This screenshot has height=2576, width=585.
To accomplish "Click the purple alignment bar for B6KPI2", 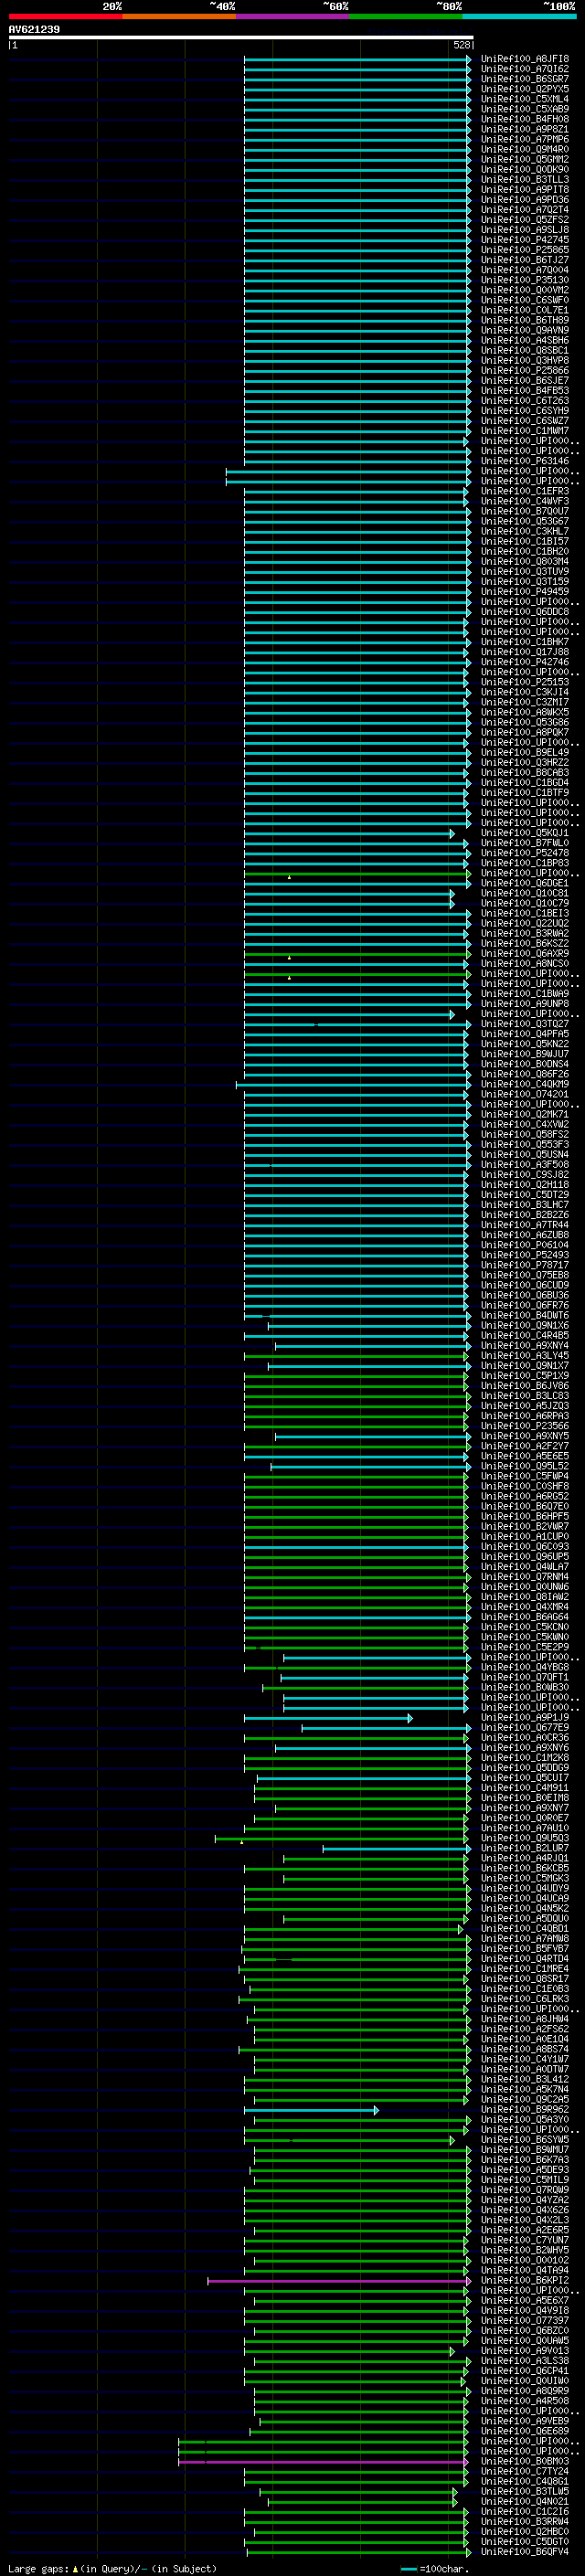I will [338, 2281].
